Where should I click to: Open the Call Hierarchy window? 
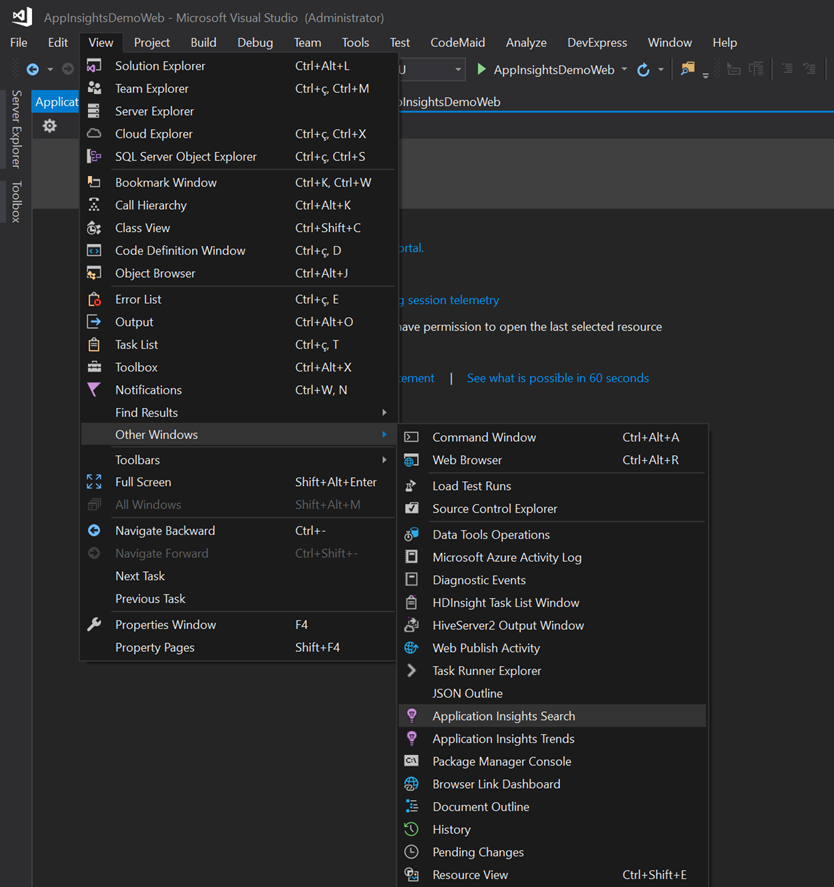click(238, 205)
